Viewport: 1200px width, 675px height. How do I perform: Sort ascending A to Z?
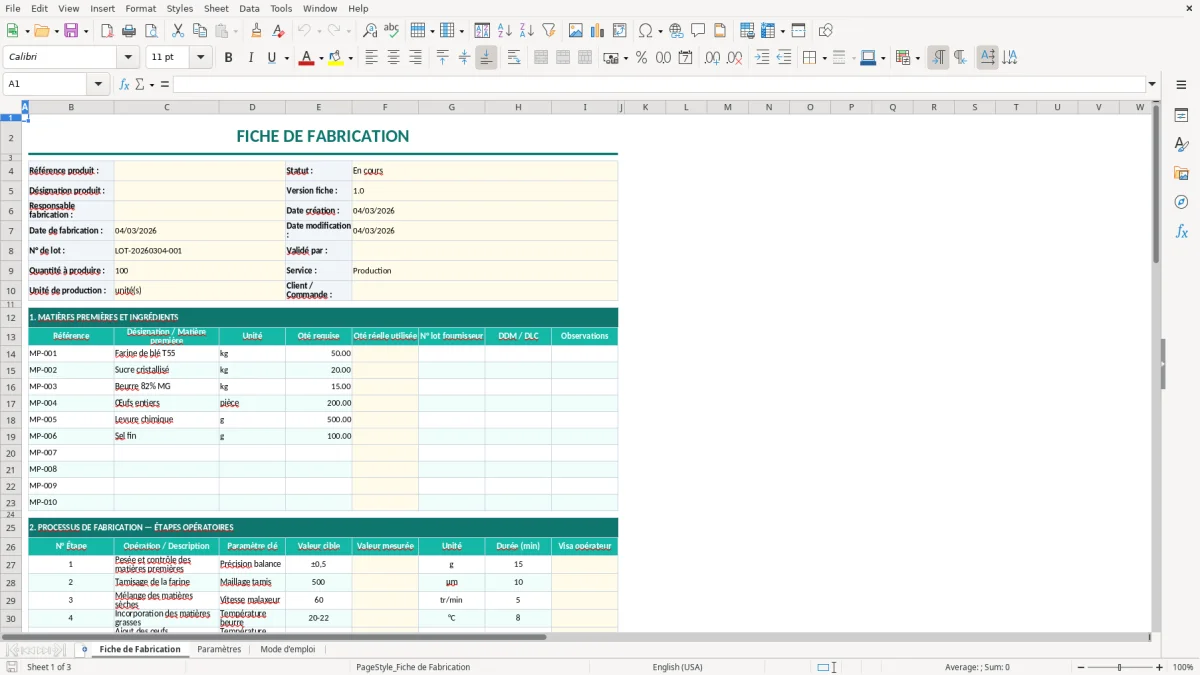pyautogui.click(x=505, y=31)
